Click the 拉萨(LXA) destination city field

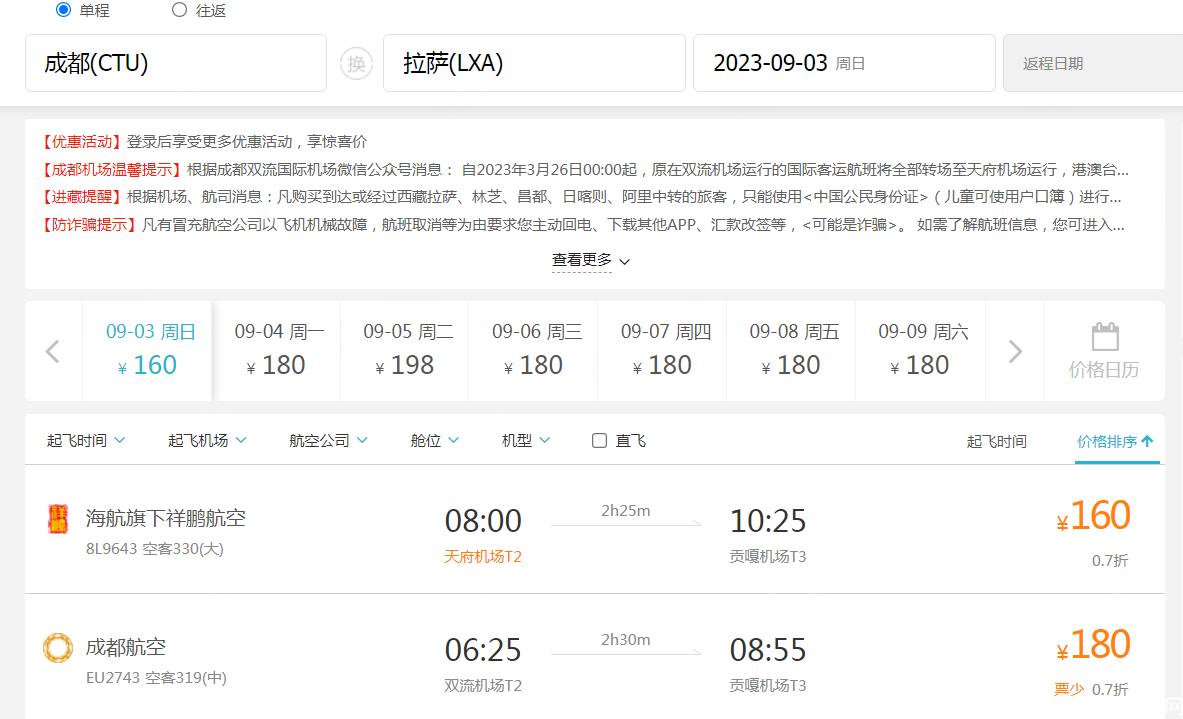534,63
